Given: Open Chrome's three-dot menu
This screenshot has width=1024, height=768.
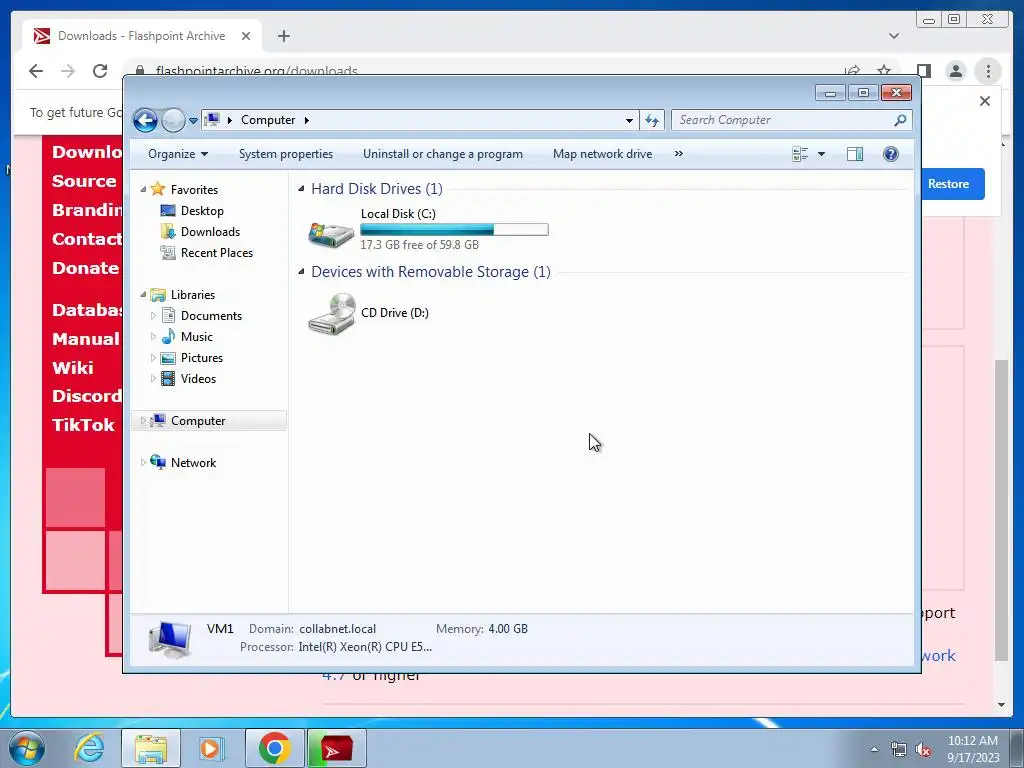Looking at the screenshot, I should pyautogui.click(x=988, y=71).
